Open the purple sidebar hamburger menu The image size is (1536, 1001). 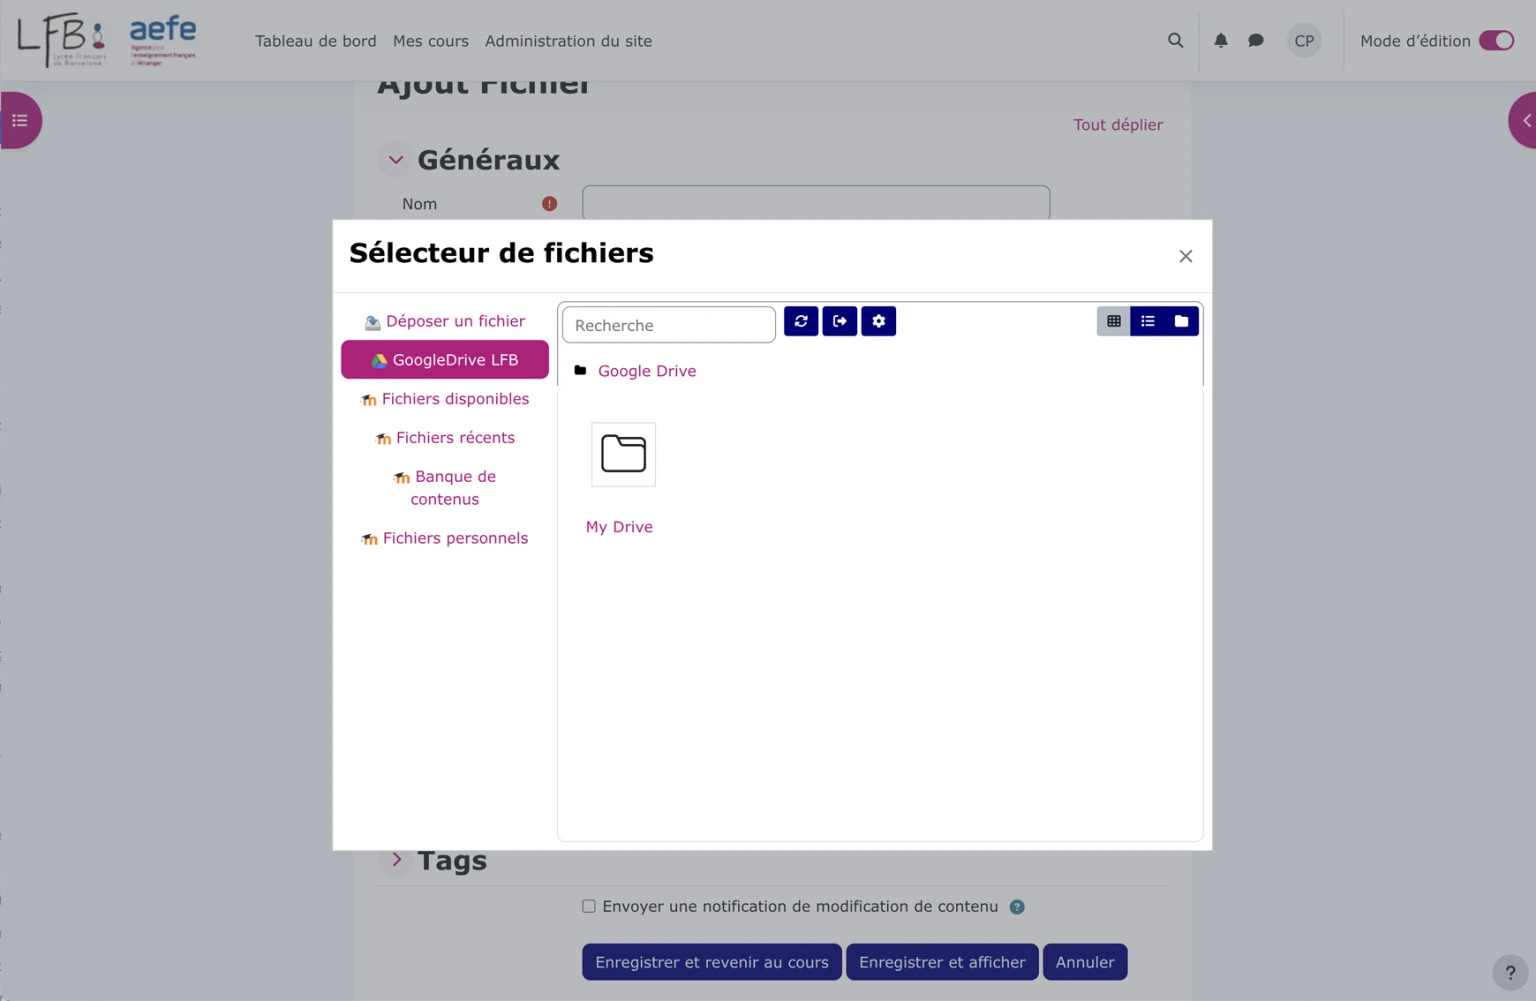pos(20,120)
